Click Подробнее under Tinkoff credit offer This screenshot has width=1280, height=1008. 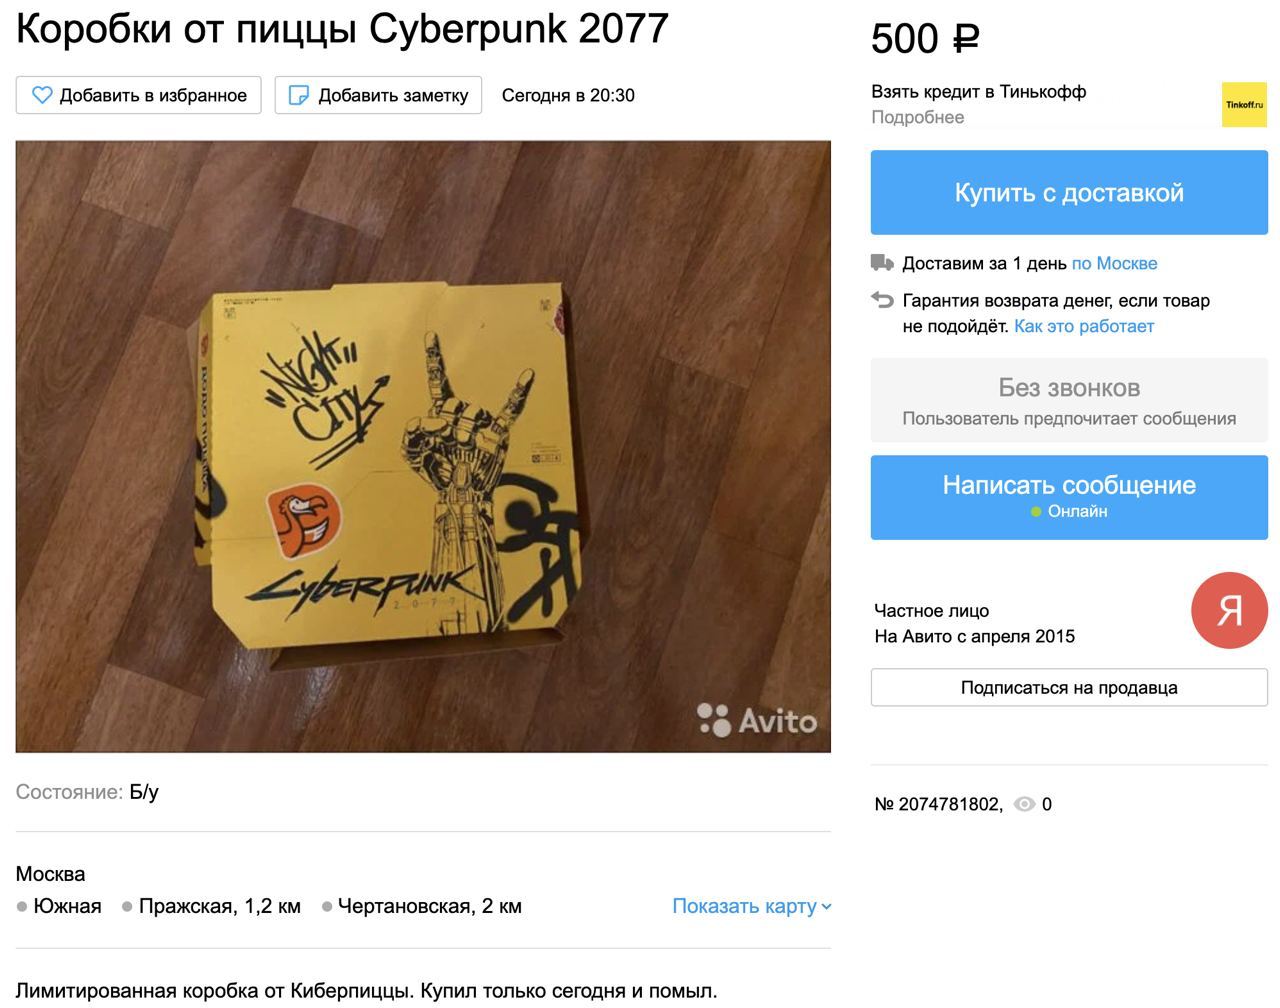pyautogui.click(x=917, y=117)
